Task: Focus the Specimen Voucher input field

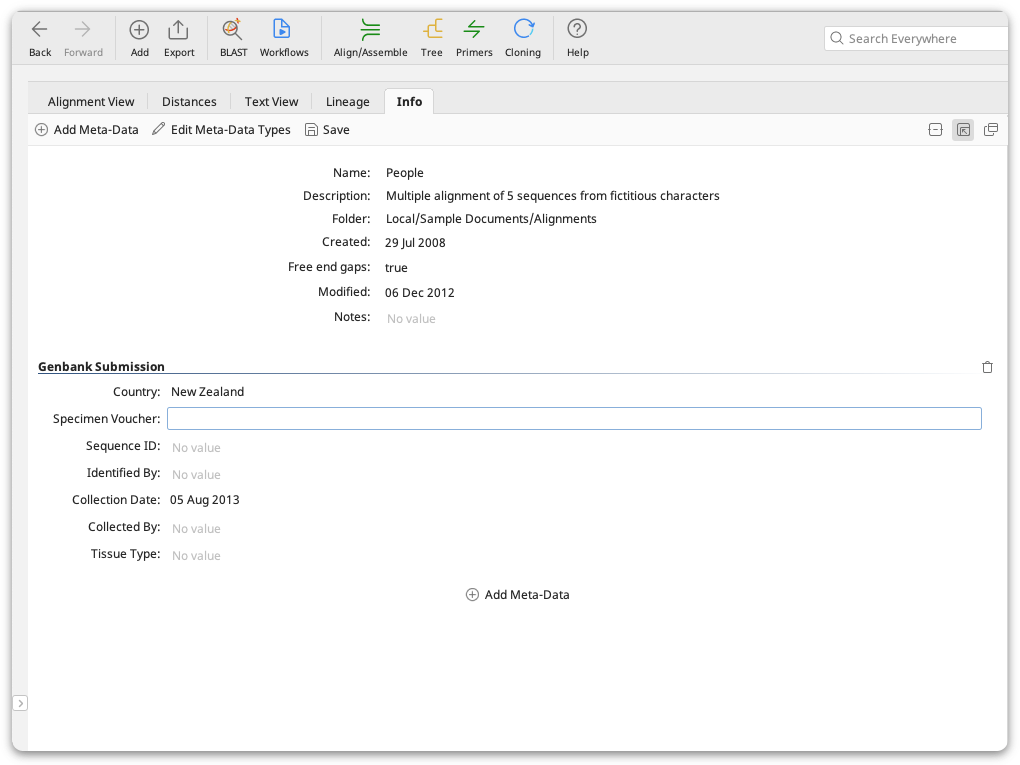Action: [x=574, y=418]
